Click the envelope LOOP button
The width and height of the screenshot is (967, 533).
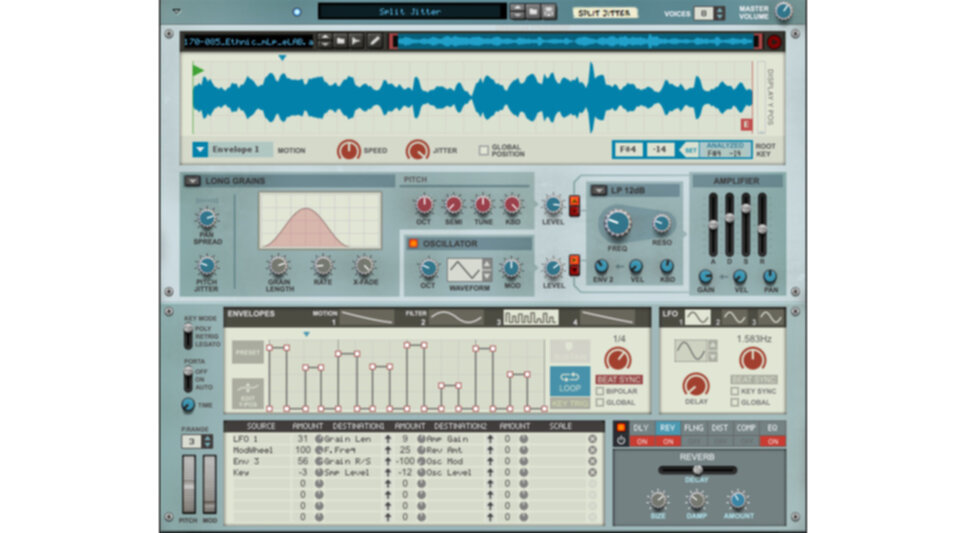point(570,381)
